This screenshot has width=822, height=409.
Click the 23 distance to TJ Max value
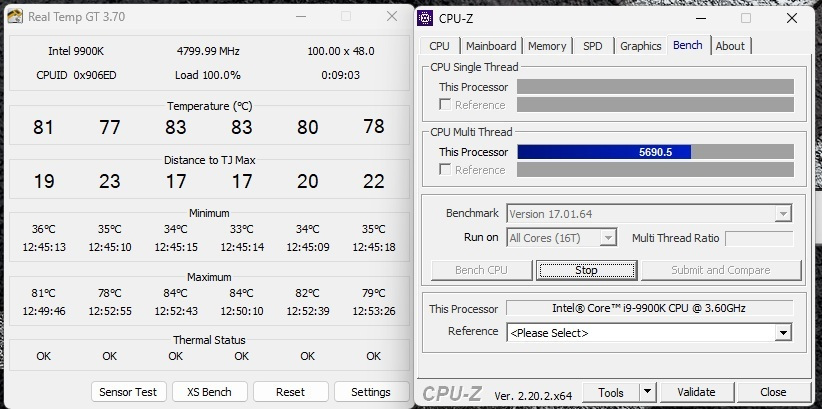(110, 181)
